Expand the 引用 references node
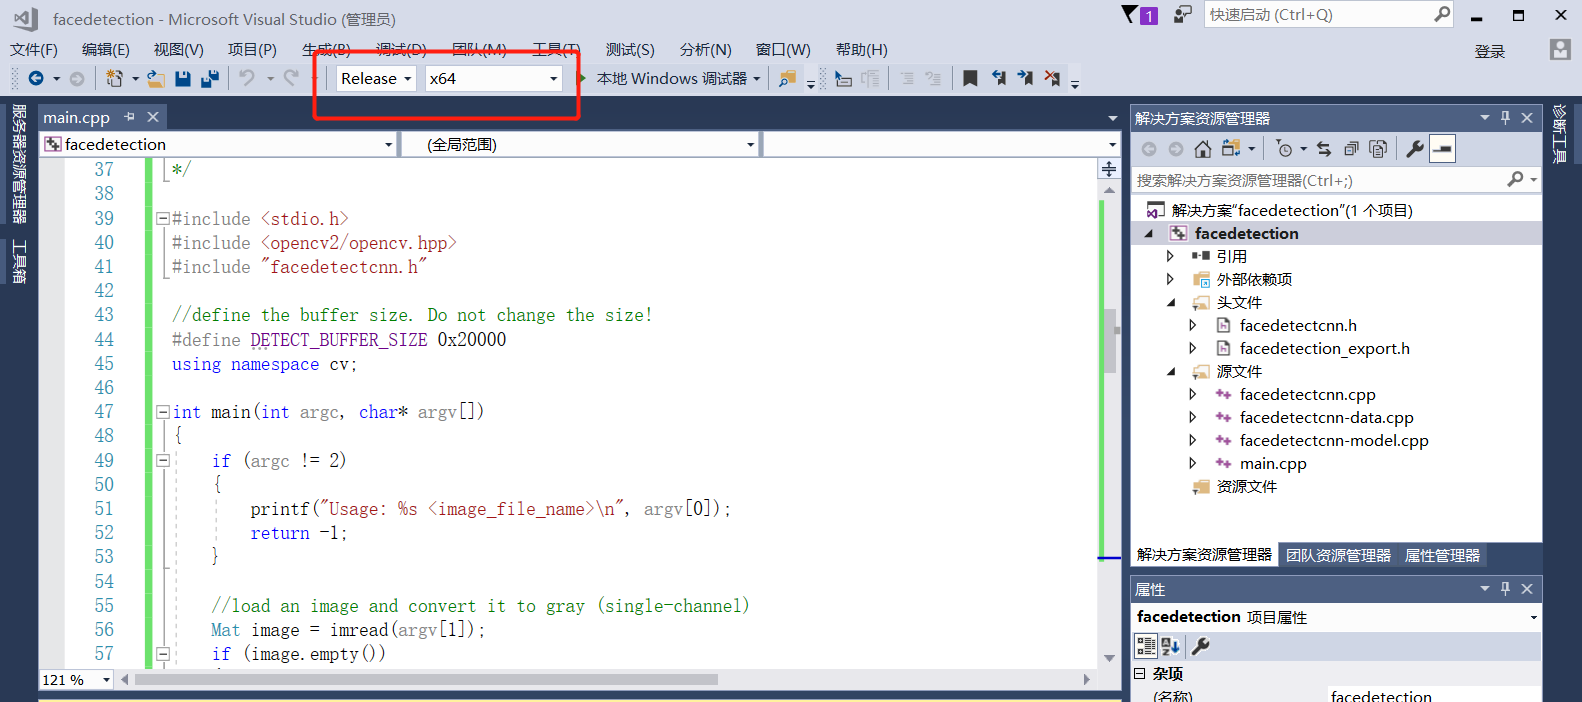This screenshot has width=1582, height=702. pos(1170,256)
